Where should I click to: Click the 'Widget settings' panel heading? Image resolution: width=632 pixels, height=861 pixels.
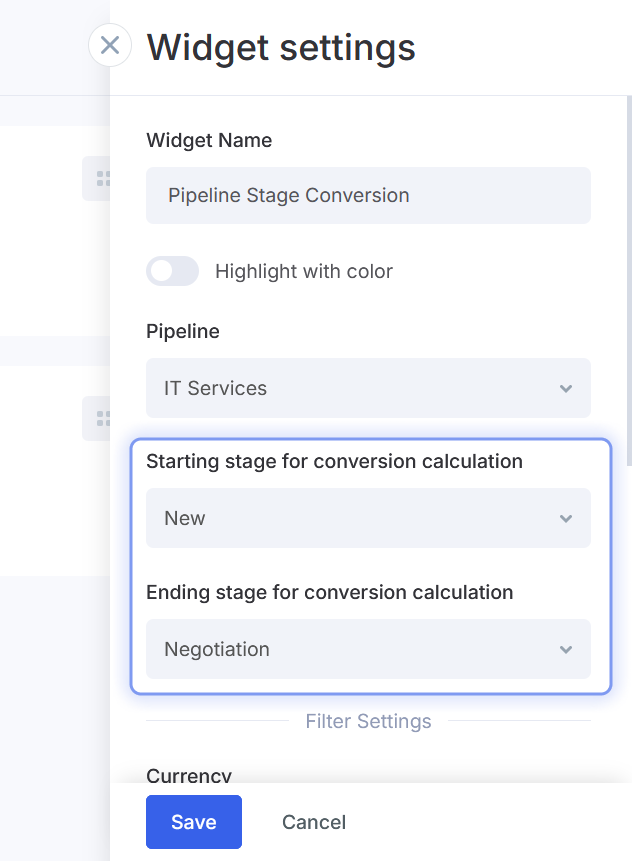click(281, 46)
